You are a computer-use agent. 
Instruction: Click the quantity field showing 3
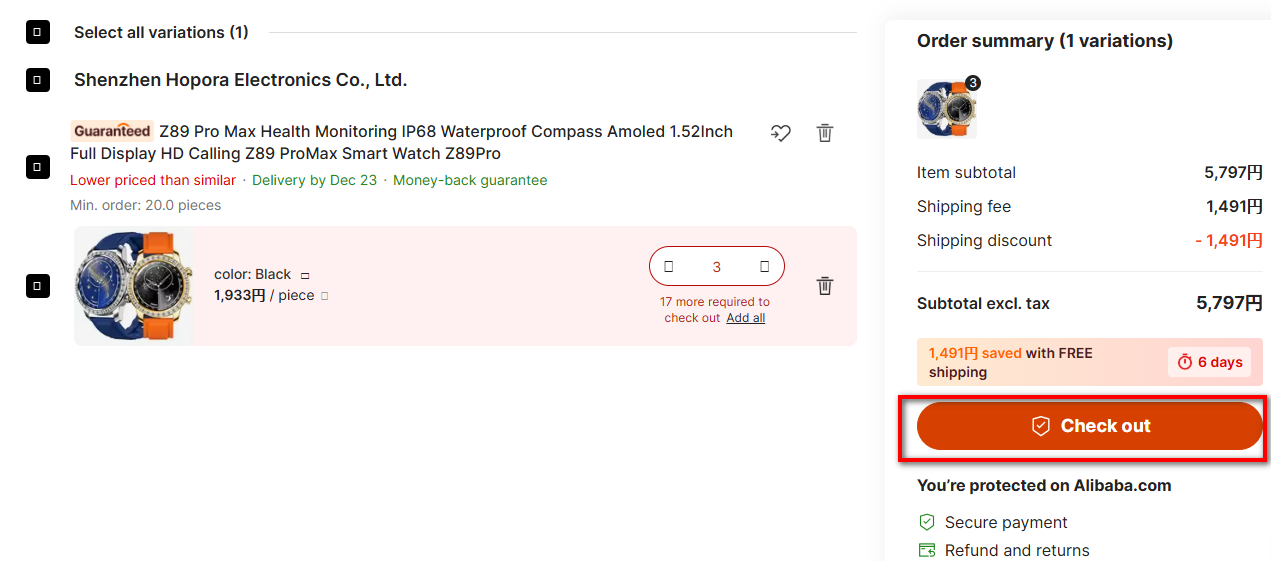click(x=716, y=267)
